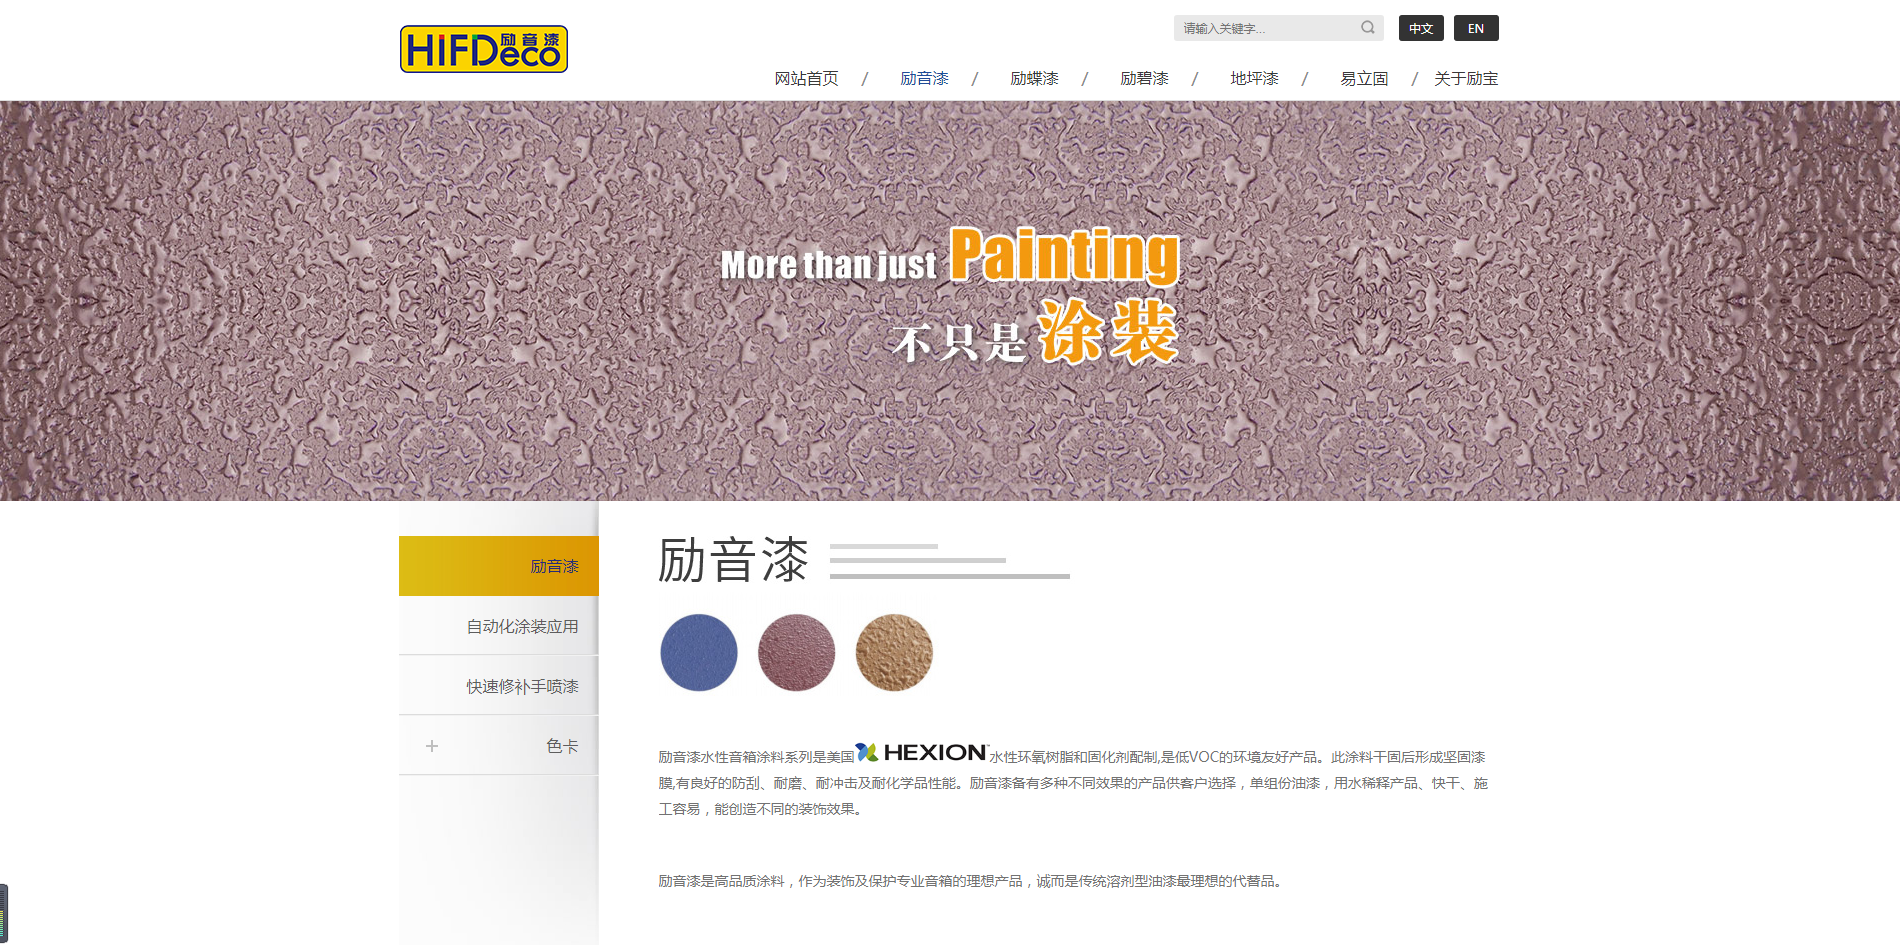Image resolution: width=1900 pixels, height=945 pixels.
Task: Open 自动化涂装应用 in the sidebar
Action: (522, 626)
